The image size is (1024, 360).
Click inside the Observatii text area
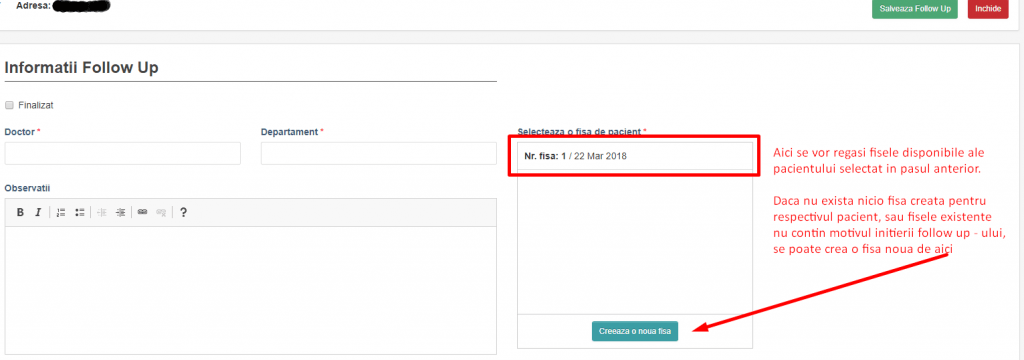(251, 290)
